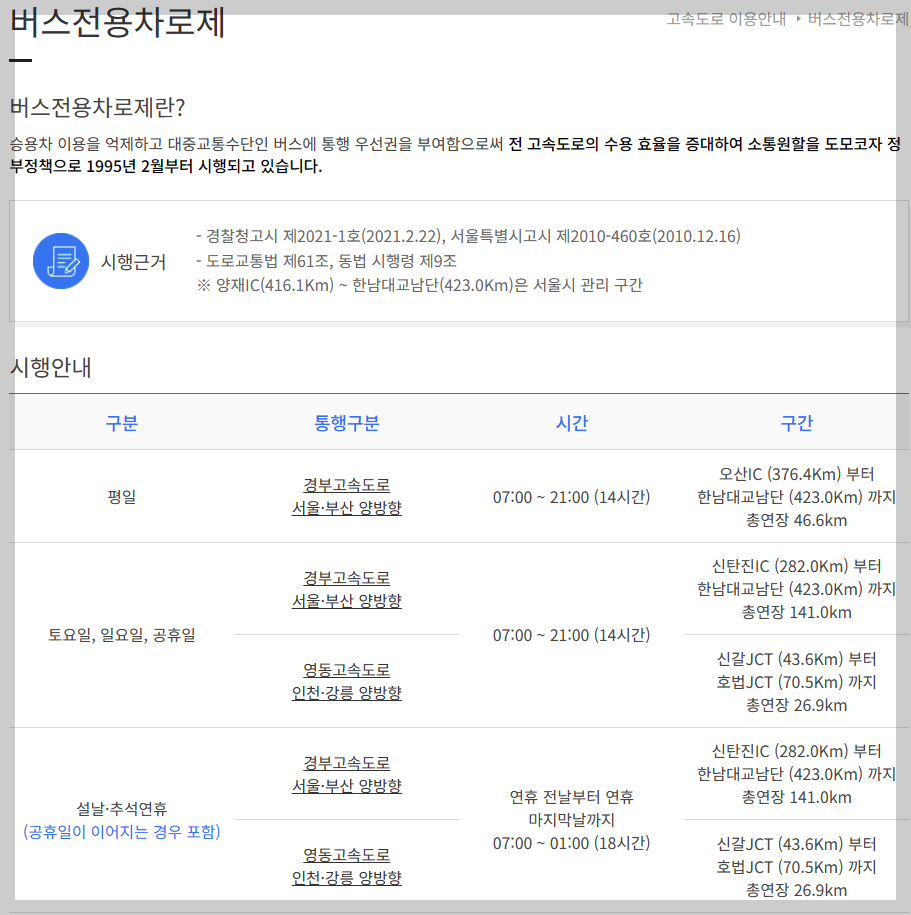Click the 시간 table column header
This screenshot has width=911, height=915.
pyautogui.click(x=573, y=423)
